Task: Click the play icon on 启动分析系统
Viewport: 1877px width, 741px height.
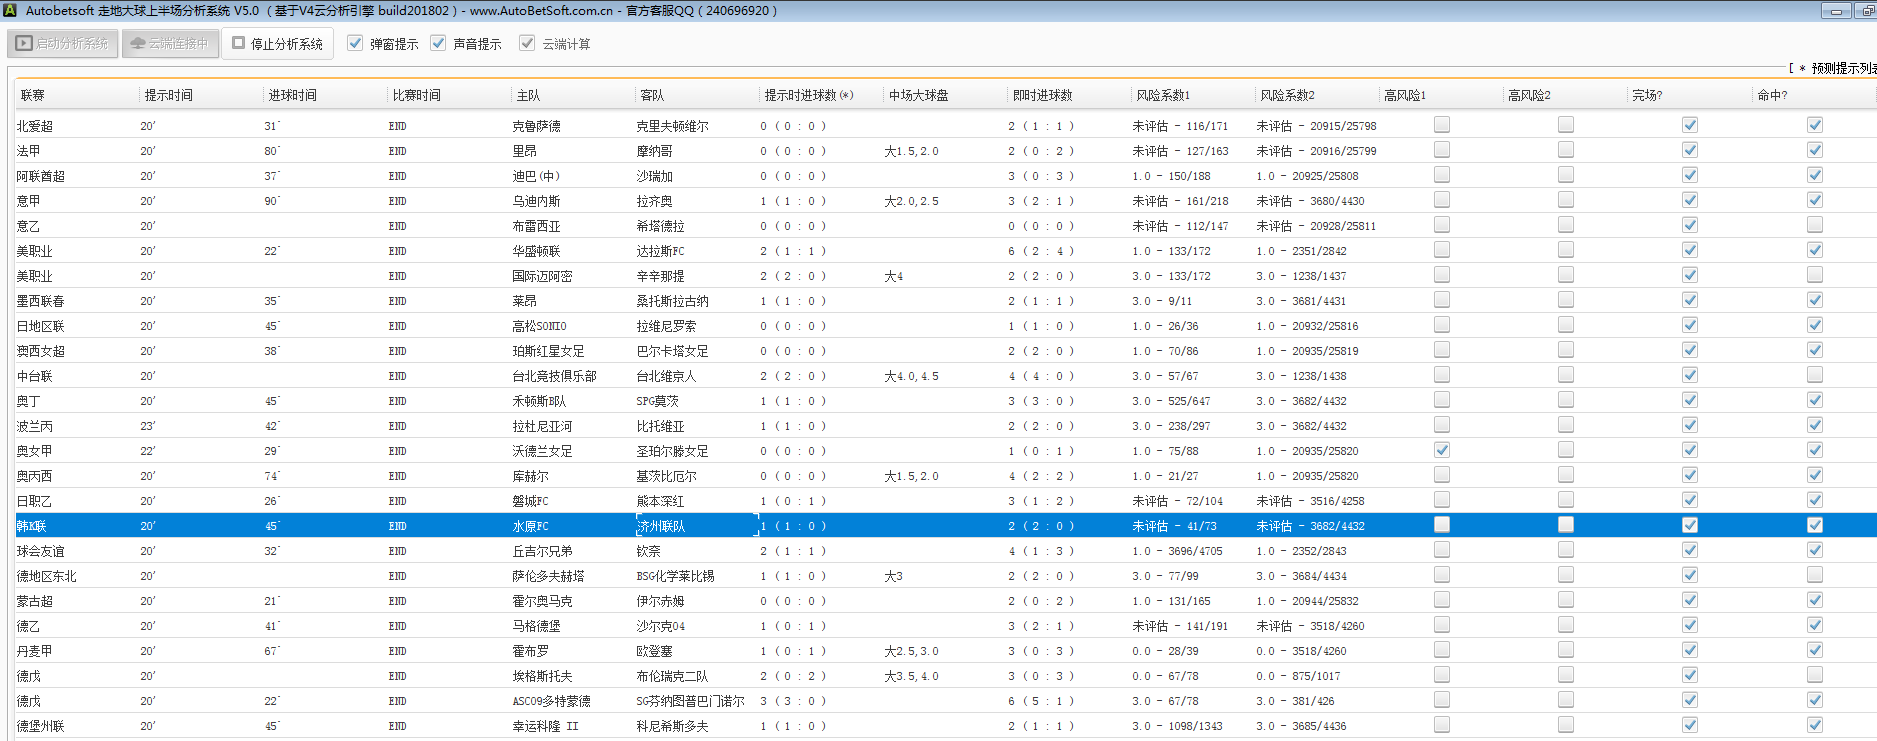Action: tap(24, 44)
